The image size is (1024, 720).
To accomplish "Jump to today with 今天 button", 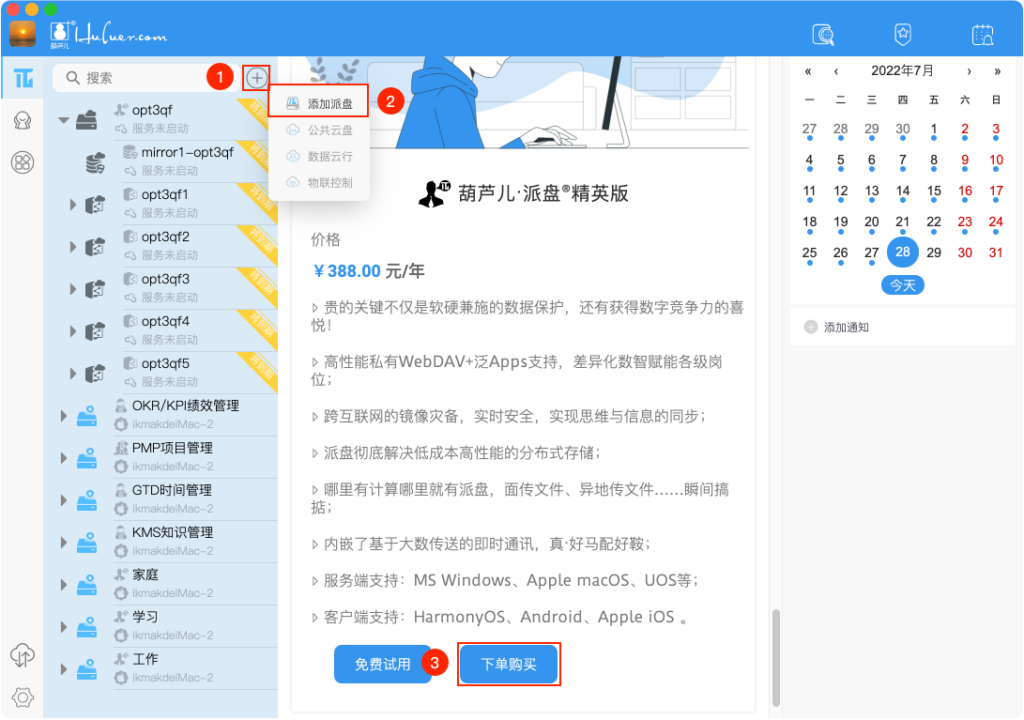I will point(903,285).
